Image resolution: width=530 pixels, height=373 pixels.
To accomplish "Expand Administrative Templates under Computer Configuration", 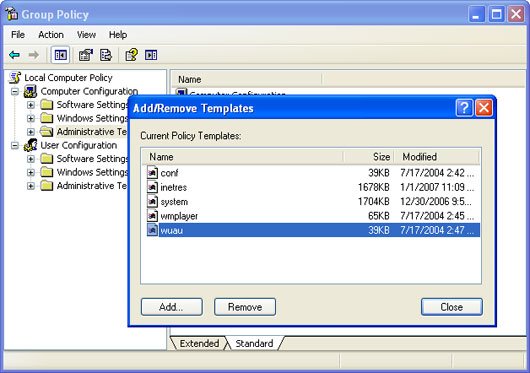I will pos(31,132).
